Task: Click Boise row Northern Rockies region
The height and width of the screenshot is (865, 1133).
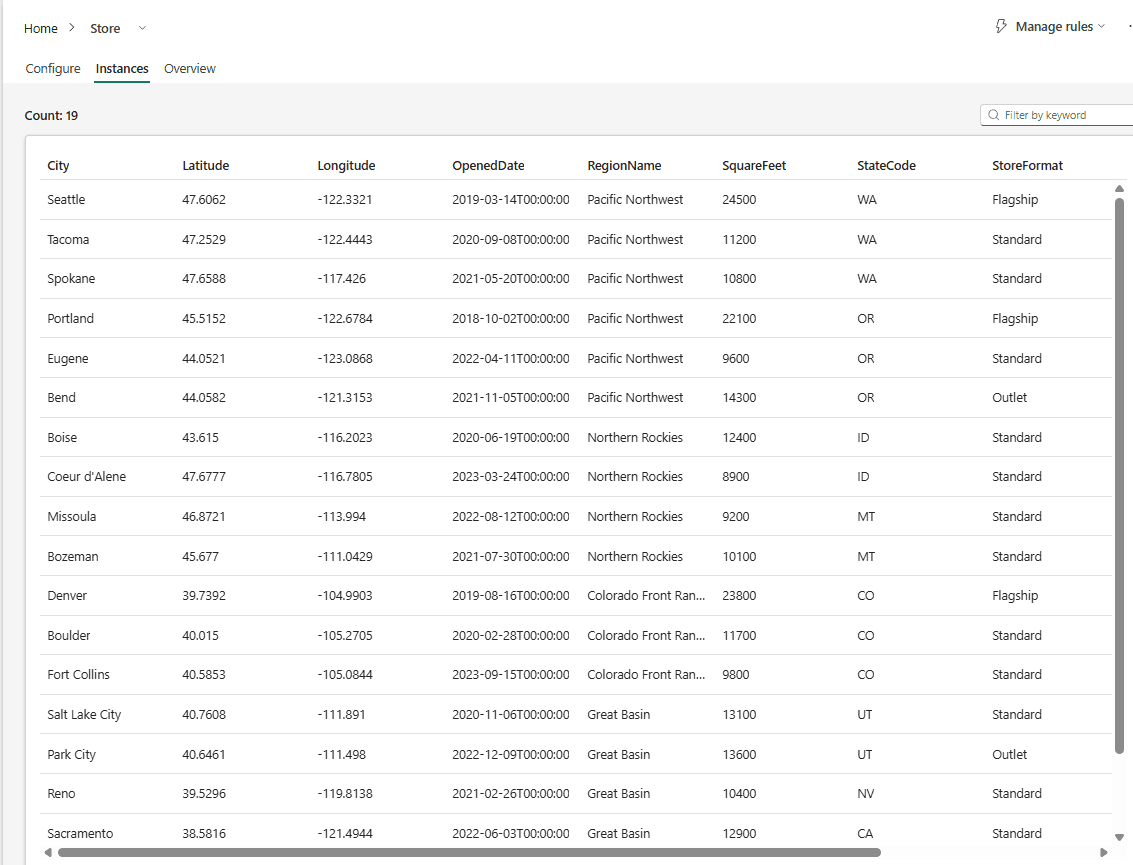Action: [635, 437]
